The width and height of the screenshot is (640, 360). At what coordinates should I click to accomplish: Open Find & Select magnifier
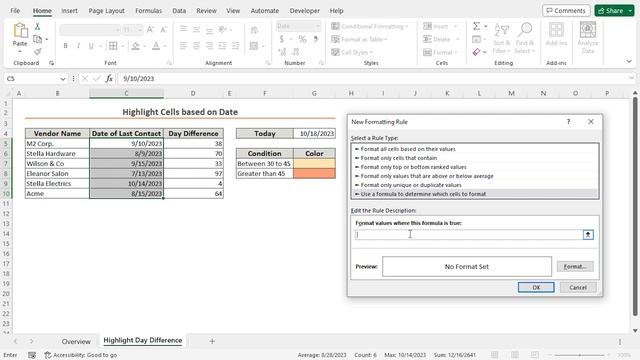tap(524, 39)
